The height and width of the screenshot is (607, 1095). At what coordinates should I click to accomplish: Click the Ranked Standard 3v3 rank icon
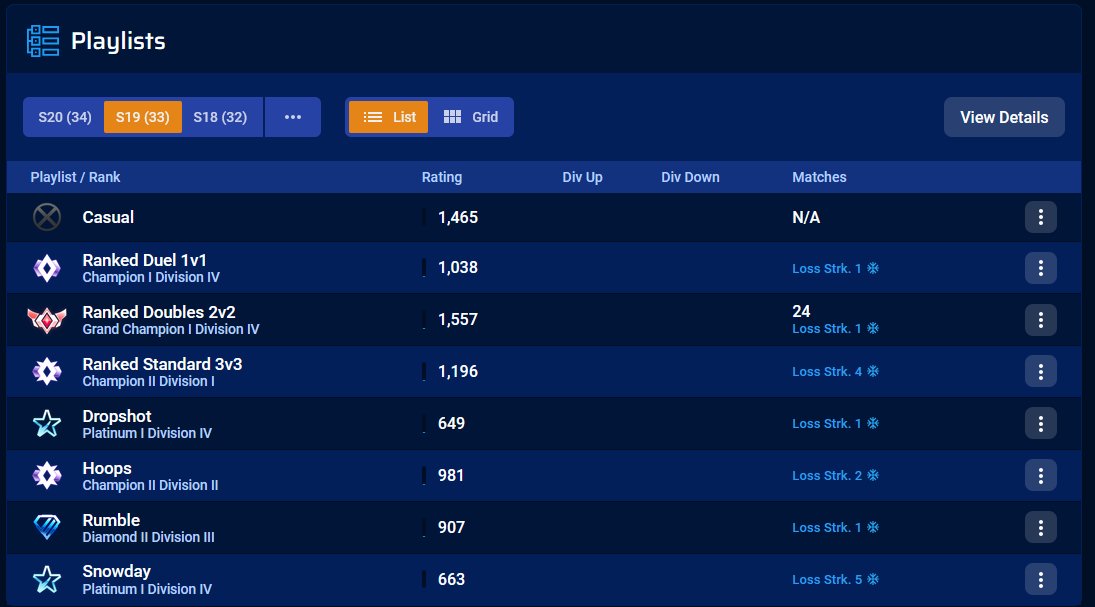pos(47,372)
